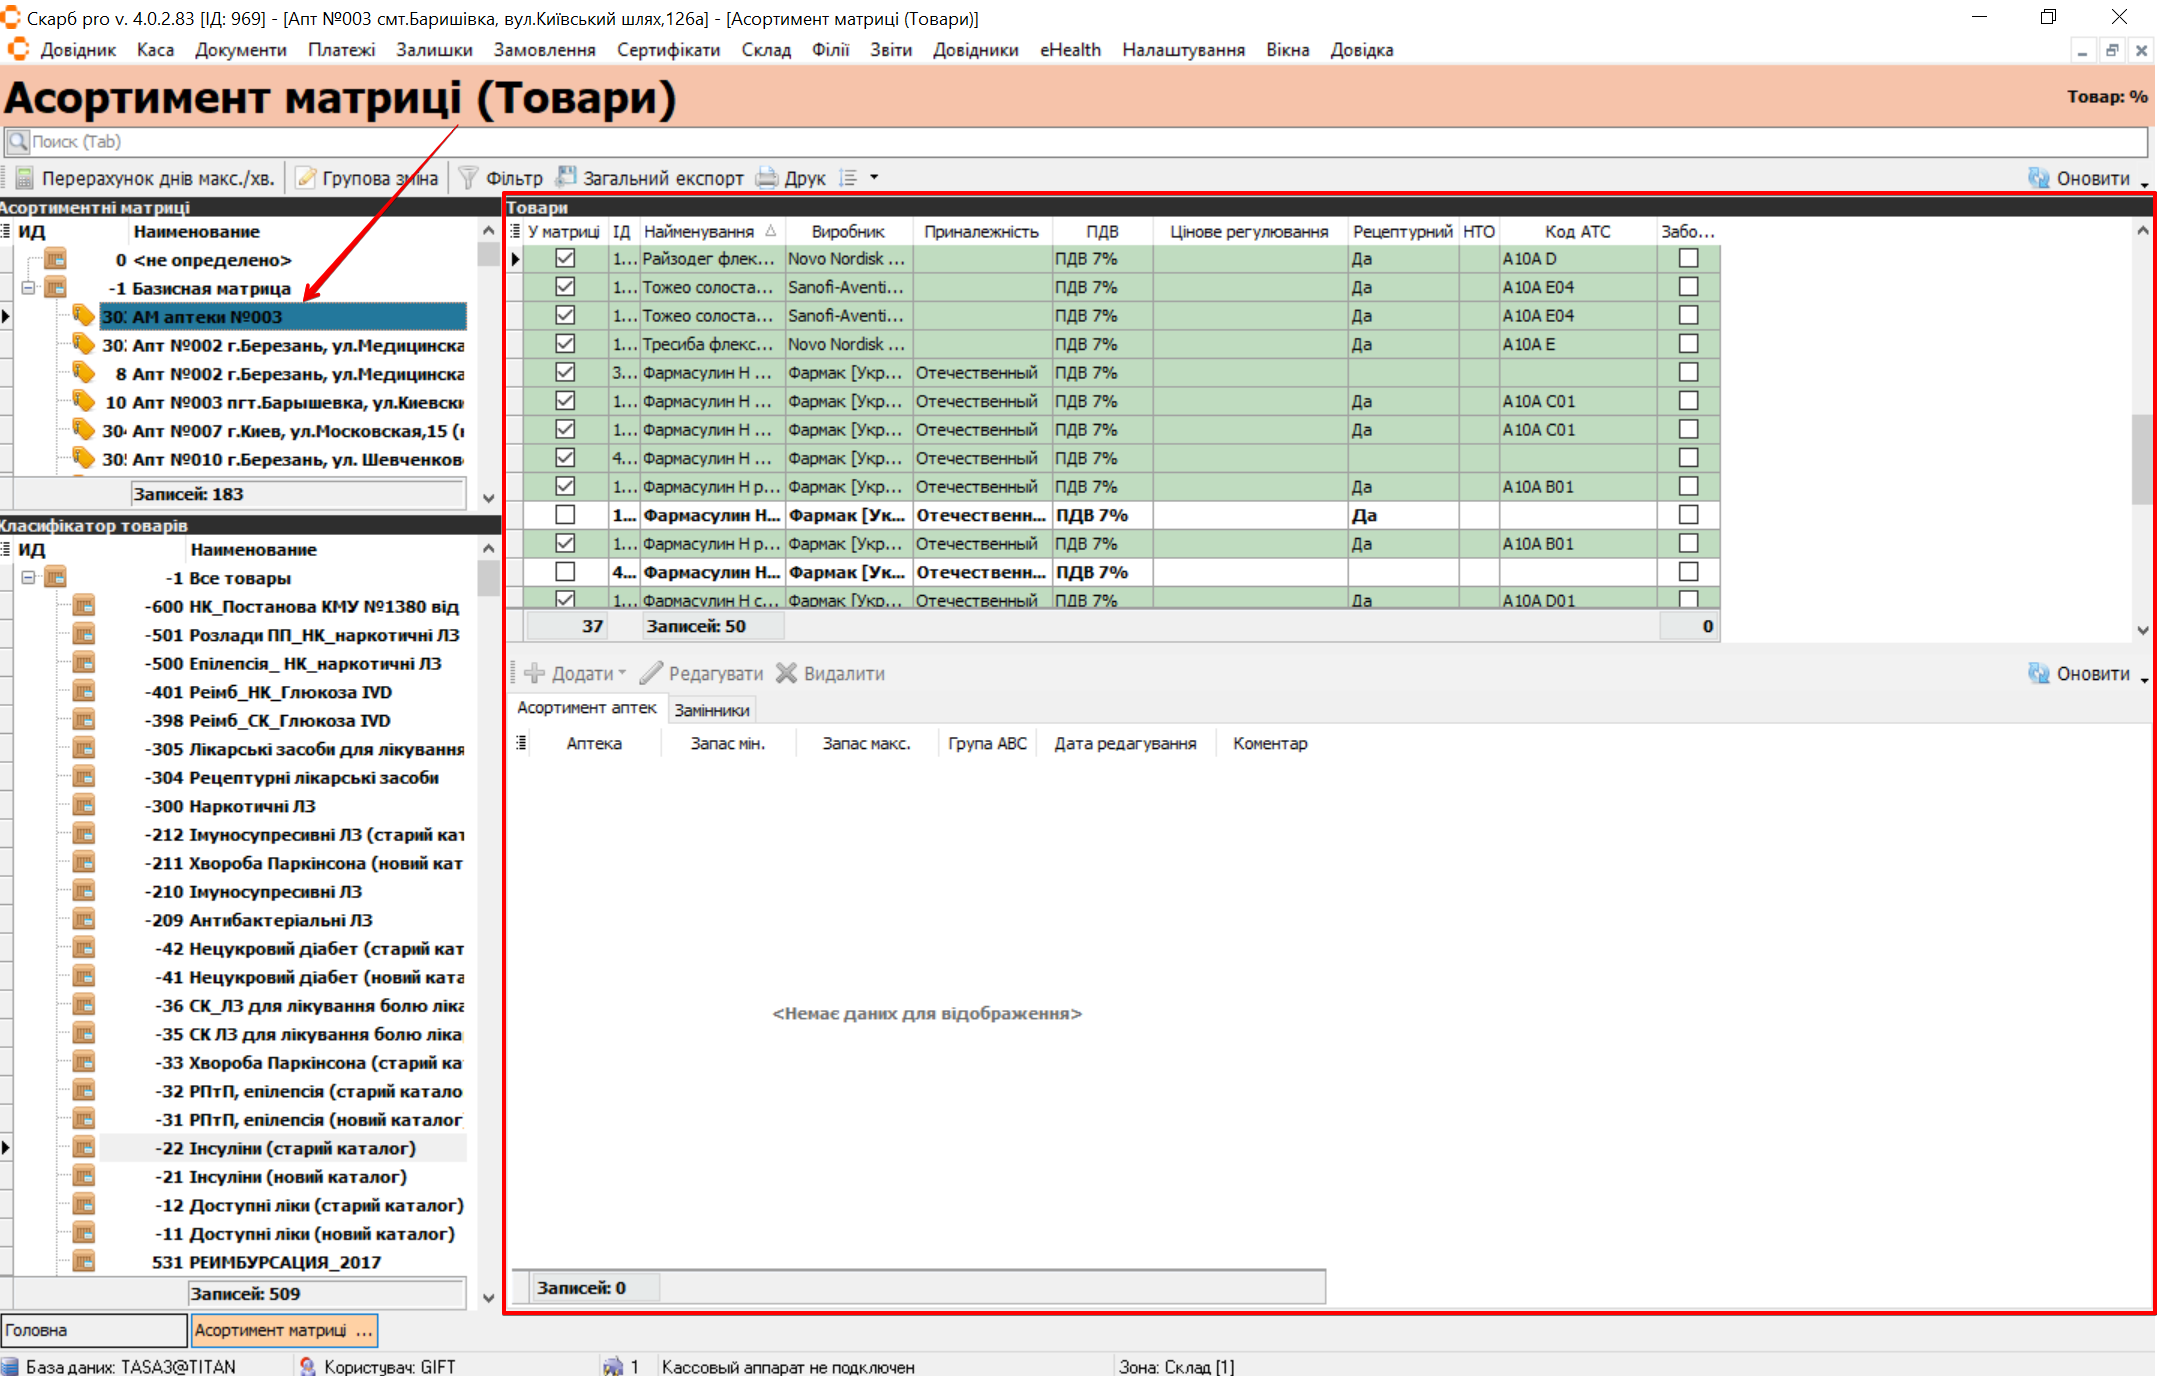Collapse the Все товары classifier node
The height and width of the screenshot is (1376, 2162).
(x=29, y=578)
